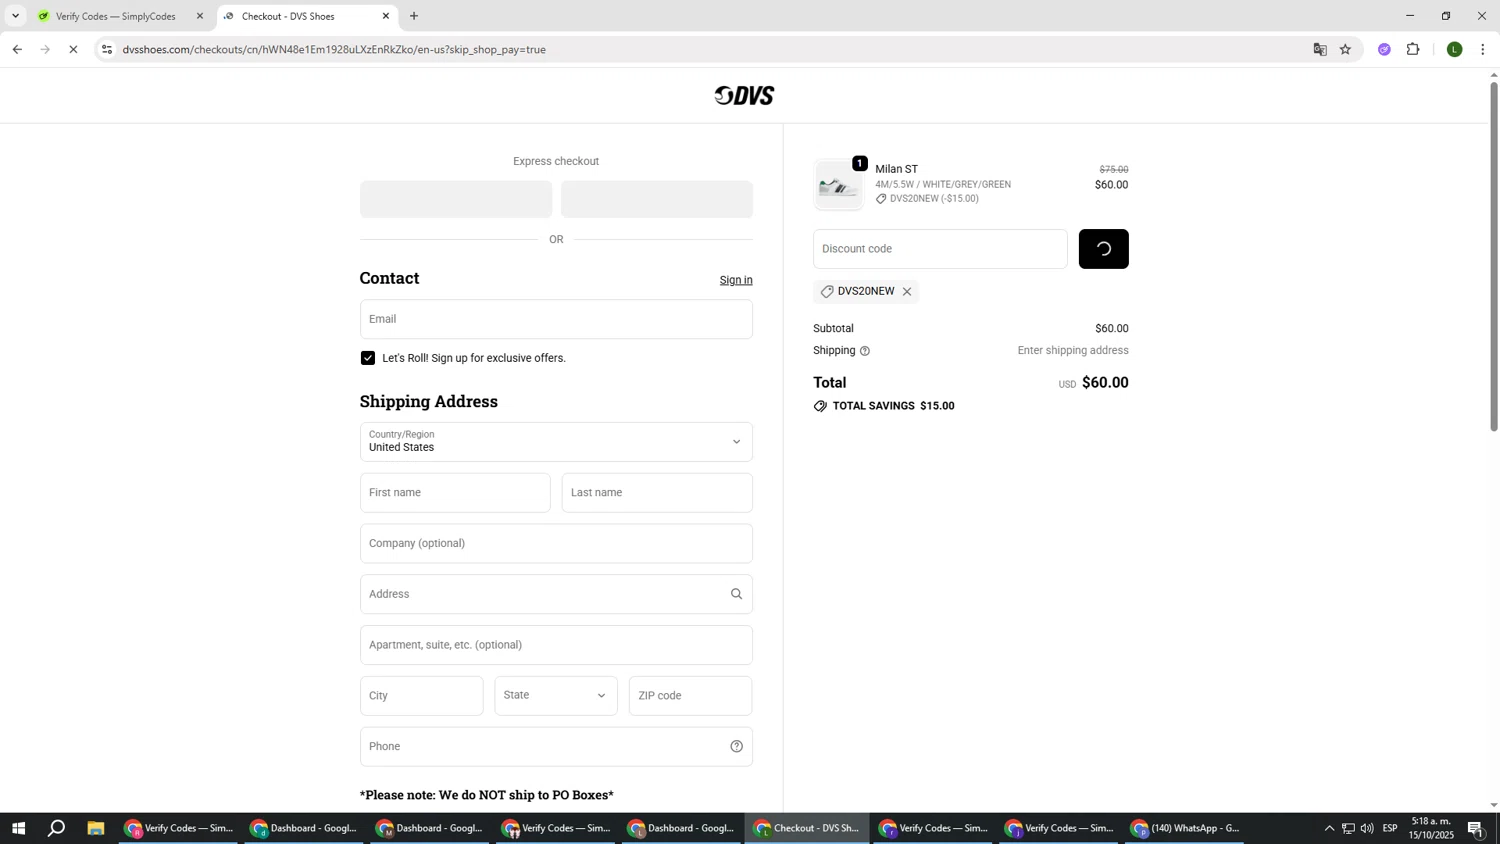
Task: Open the Checkout DVS taskbar window
Action: click(808, 828)
